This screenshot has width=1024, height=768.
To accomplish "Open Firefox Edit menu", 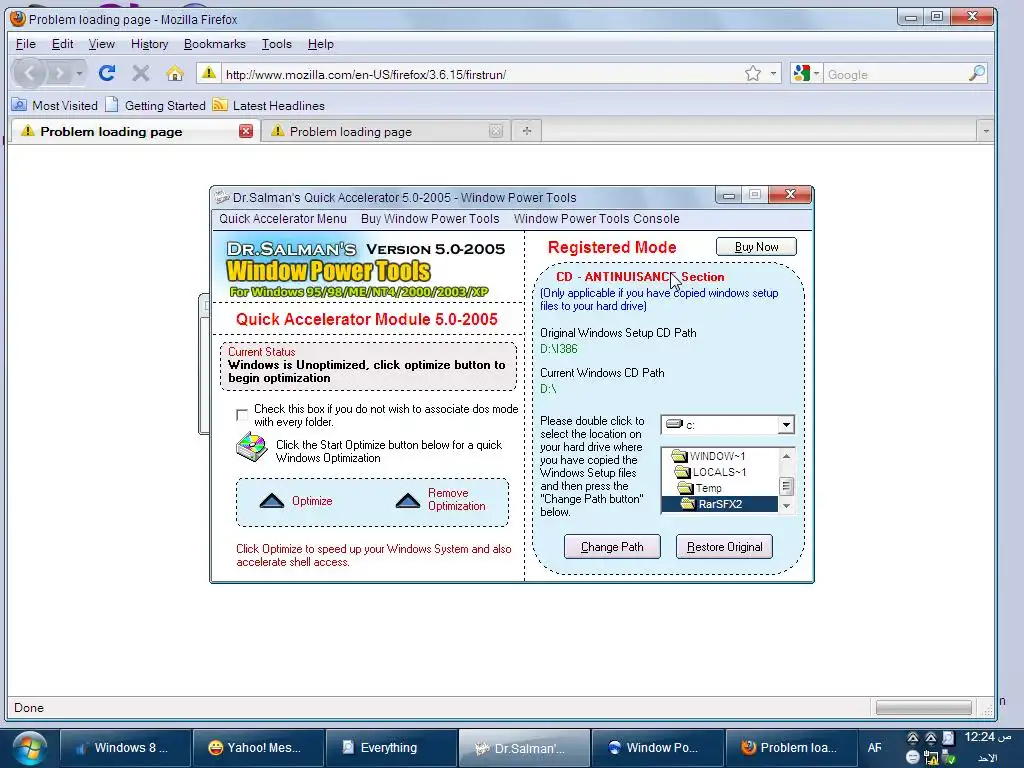I will click(62, 44).
